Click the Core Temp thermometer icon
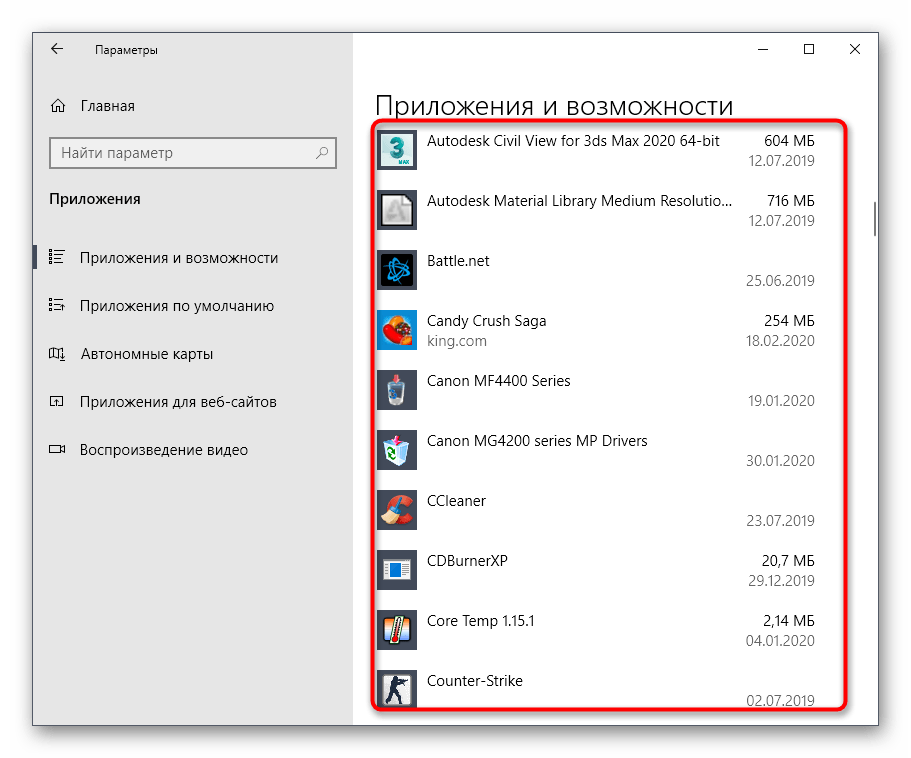Viewport: 911px width, 758px height. point(396,630)
